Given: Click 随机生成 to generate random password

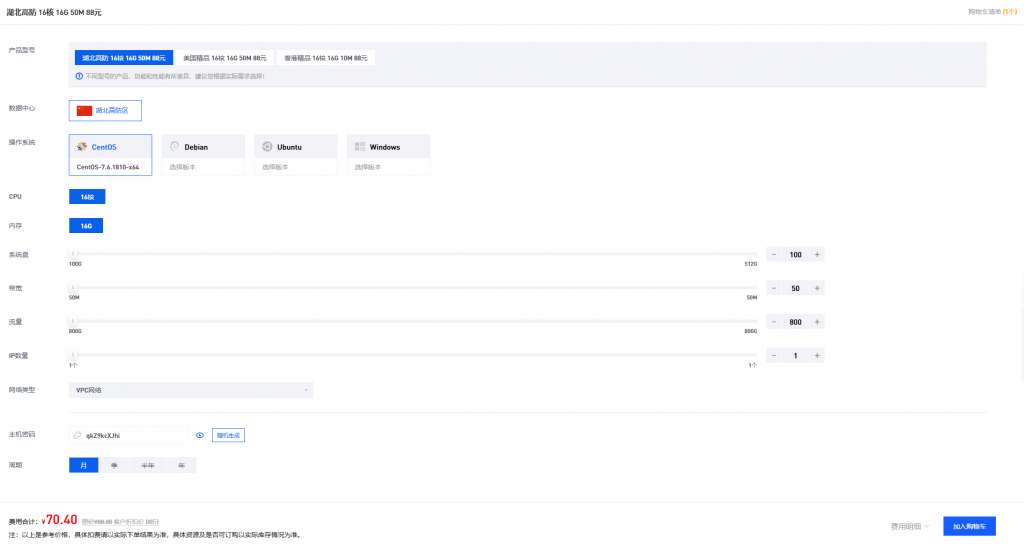Looking at the screenshot, I should tap(228, 435).
